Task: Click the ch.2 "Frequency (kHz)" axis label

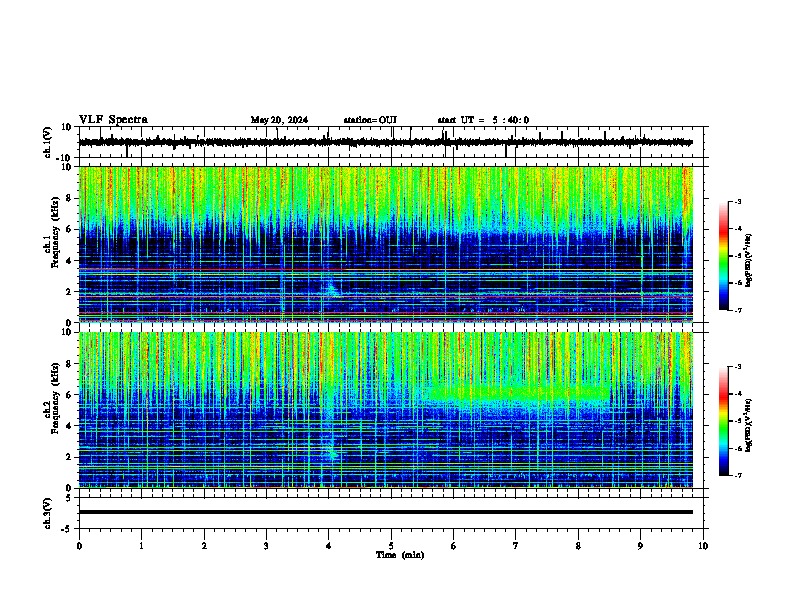Action: 55,398
